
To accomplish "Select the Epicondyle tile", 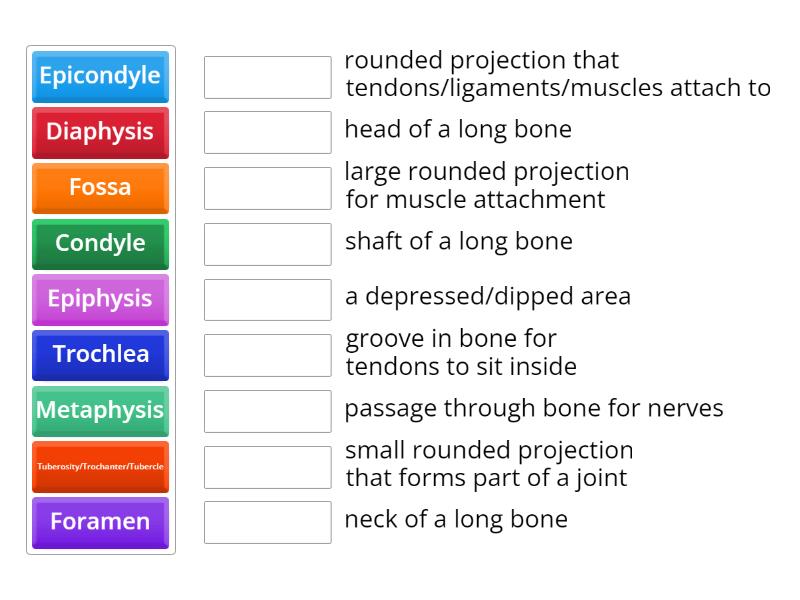I will pyautogui.click(x=100, y=77).
